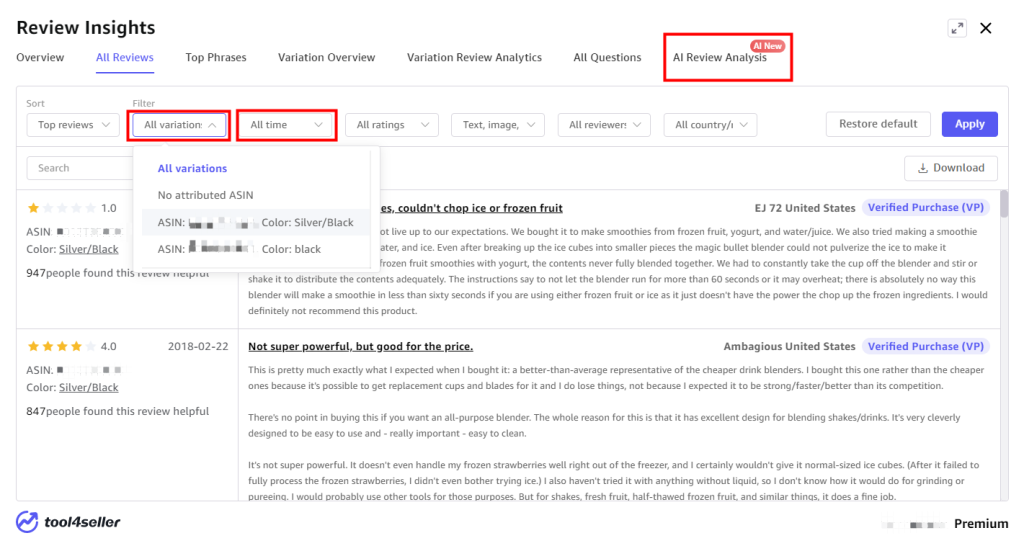Close the Review Insights panel
Image resolution: width=1024 pixels, height=546 pixels.
click(985, 28)
